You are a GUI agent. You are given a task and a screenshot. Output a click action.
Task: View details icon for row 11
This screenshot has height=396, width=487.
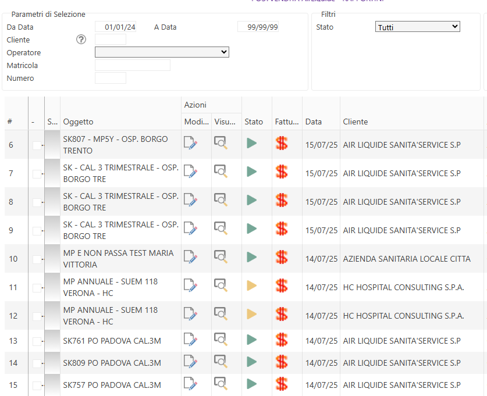[x=220, y=285]
